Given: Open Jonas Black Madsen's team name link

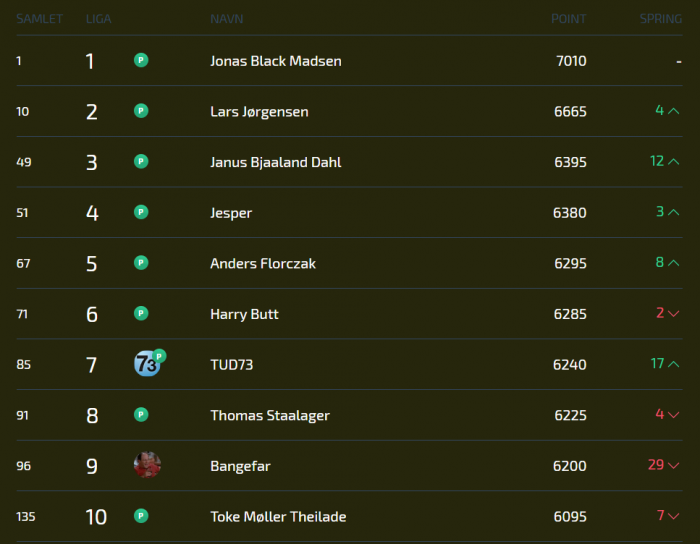Looking at the screenshot, I should [276, 61].
